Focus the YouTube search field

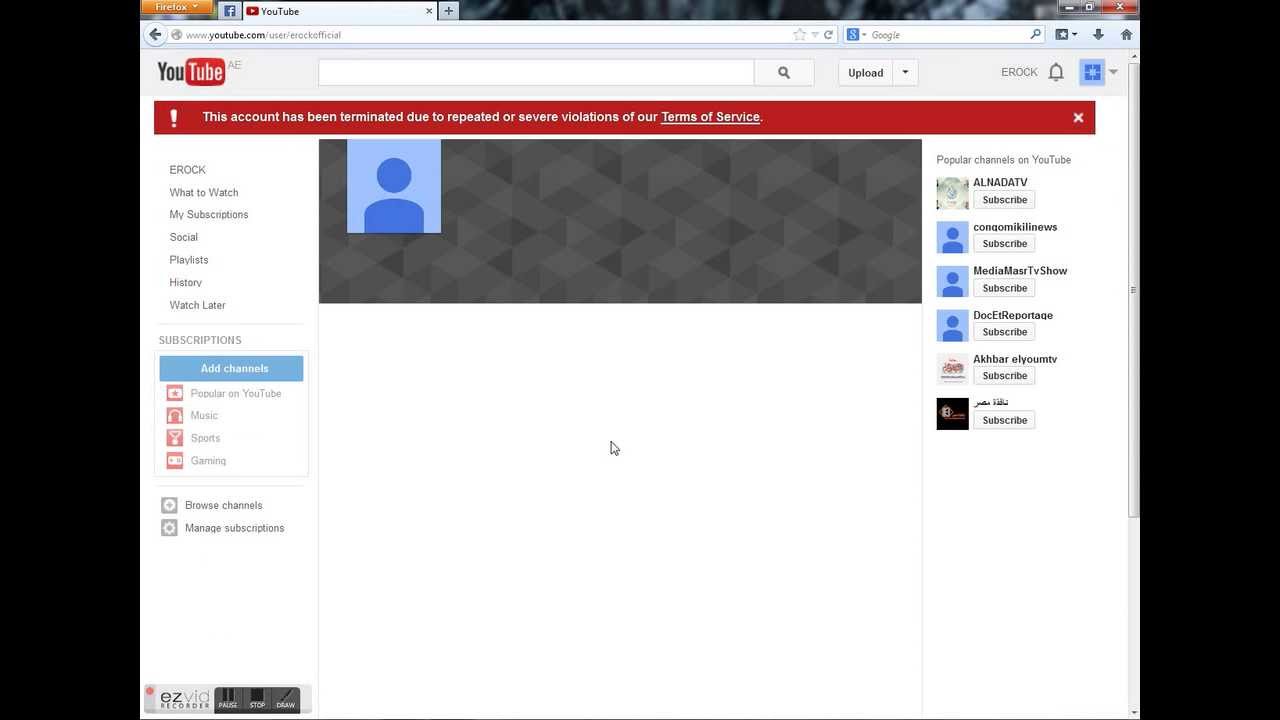pos(536,72)
